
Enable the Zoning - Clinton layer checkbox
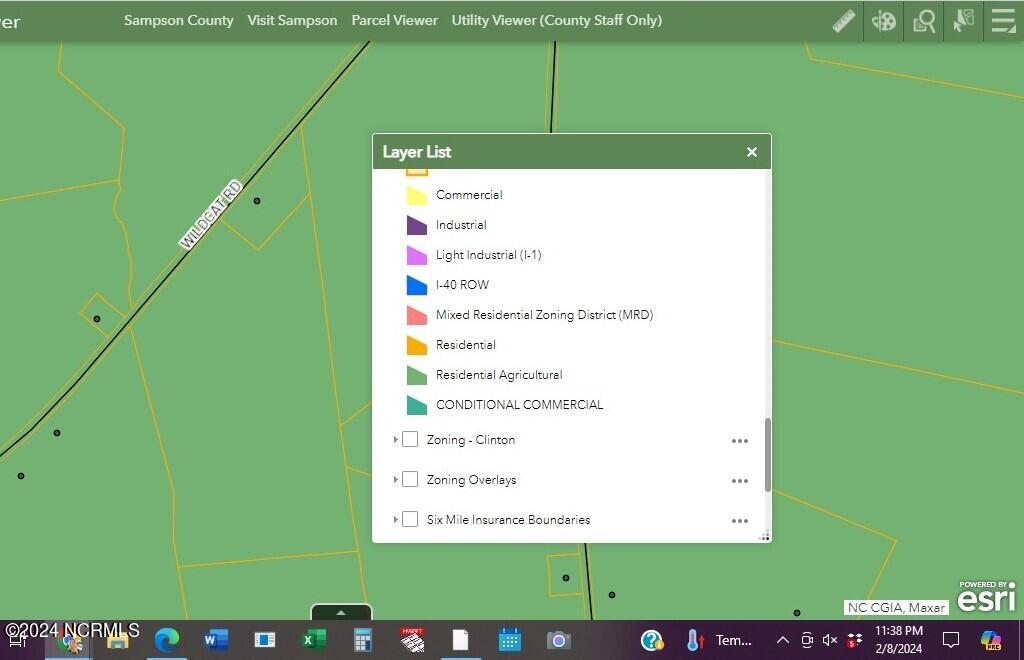(410, 440)
